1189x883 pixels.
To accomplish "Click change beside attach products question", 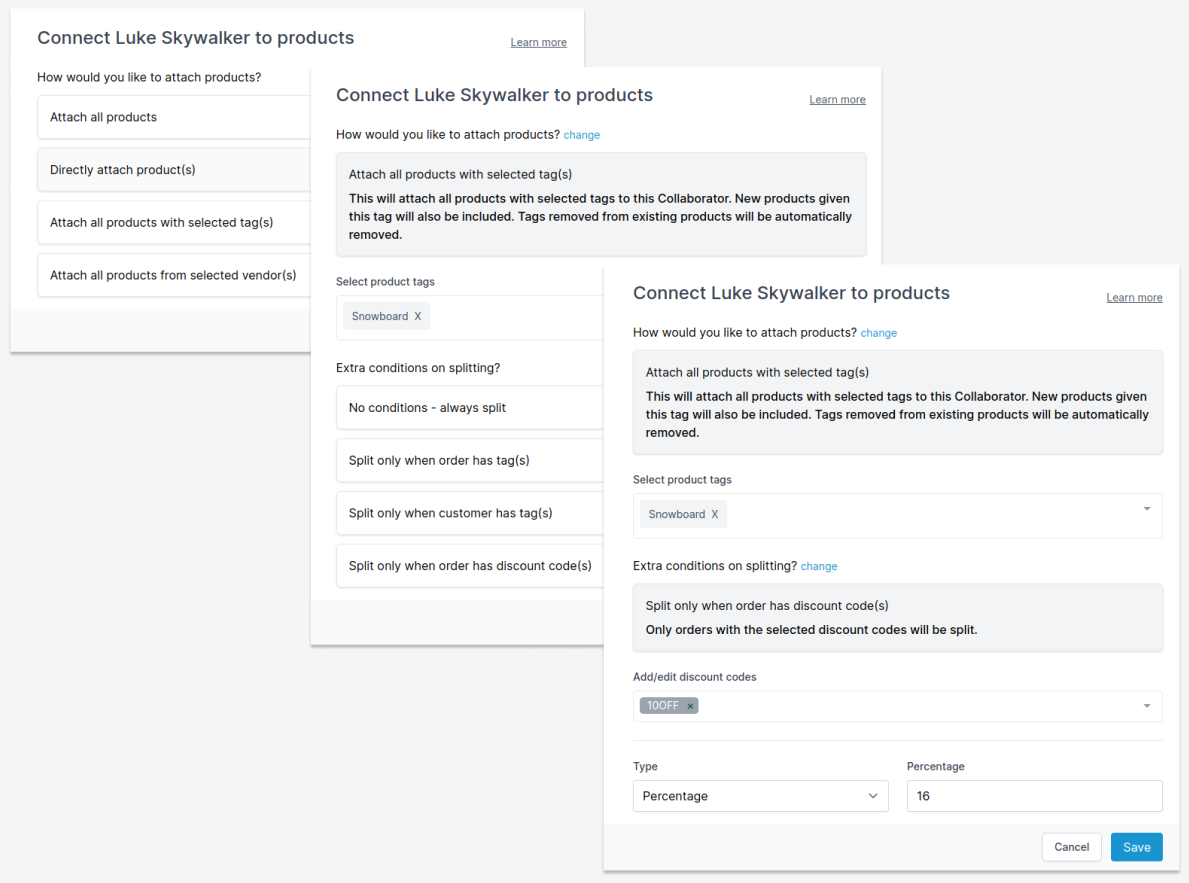I will (878, 332).
